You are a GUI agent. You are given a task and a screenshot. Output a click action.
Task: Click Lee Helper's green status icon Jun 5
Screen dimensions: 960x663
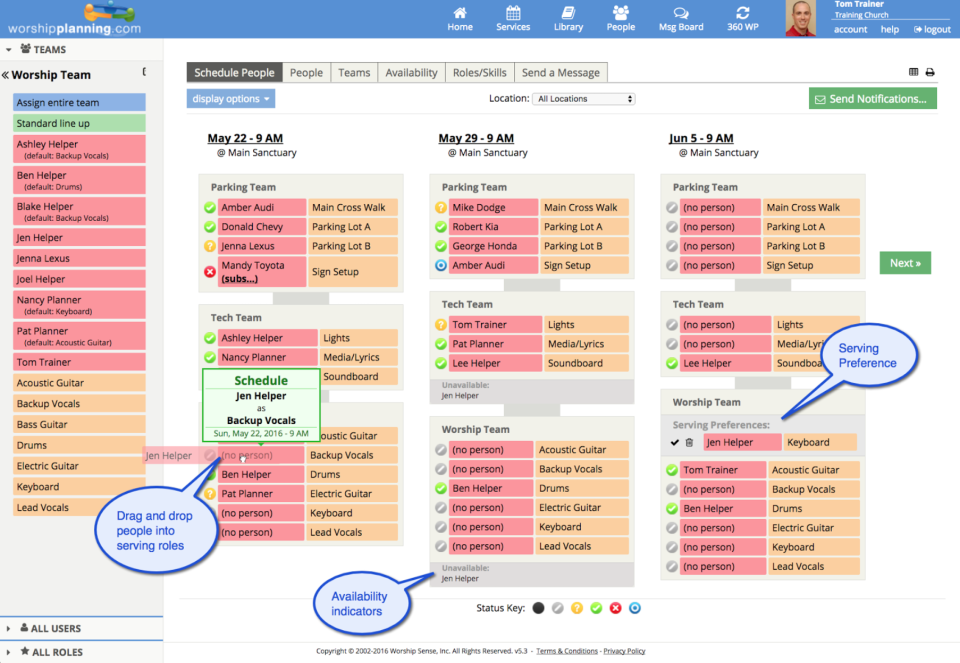(x=672, y=363)
